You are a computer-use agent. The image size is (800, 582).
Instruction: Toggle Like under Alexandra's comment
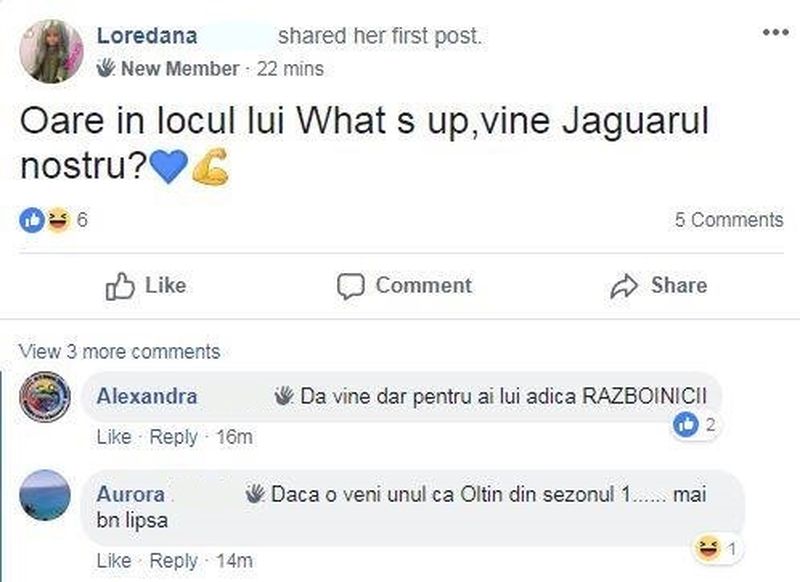(114, 437)
